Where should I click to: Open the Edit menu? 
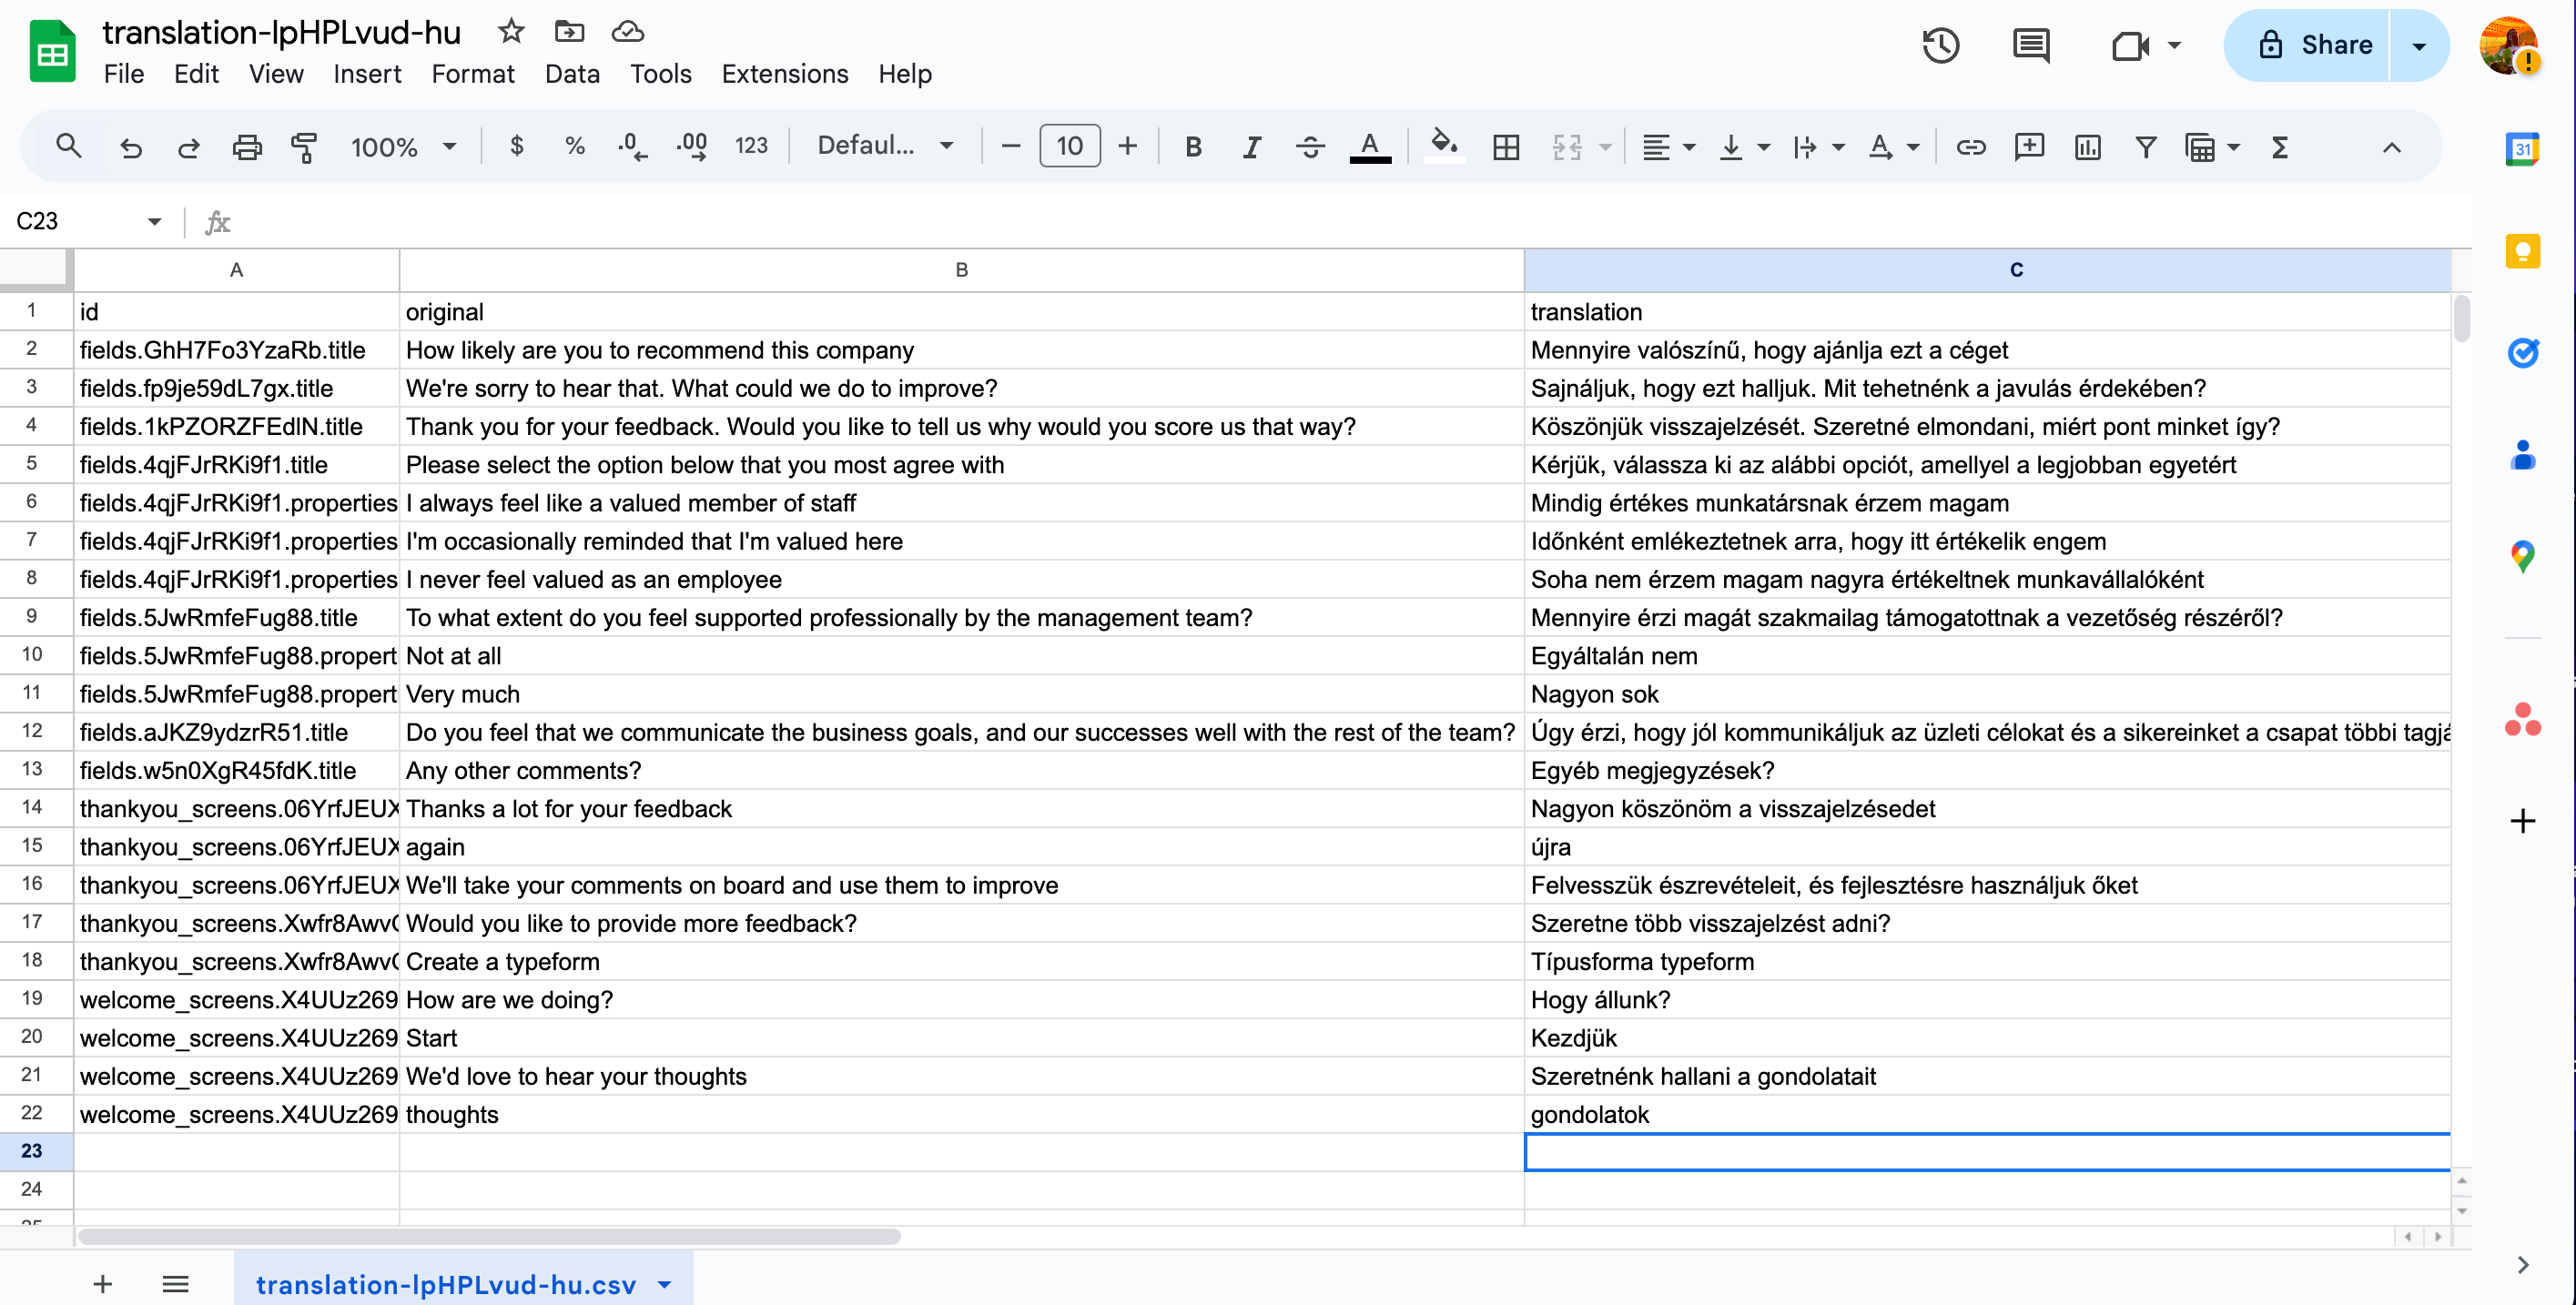pyautogui.click(x=196, y=74)
